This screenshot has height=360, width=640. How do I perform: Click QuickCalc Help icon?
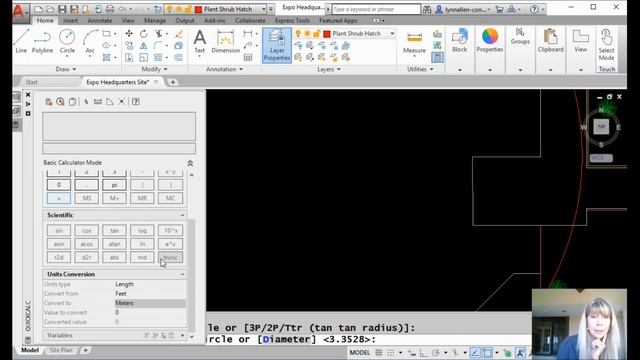(136, 102)
